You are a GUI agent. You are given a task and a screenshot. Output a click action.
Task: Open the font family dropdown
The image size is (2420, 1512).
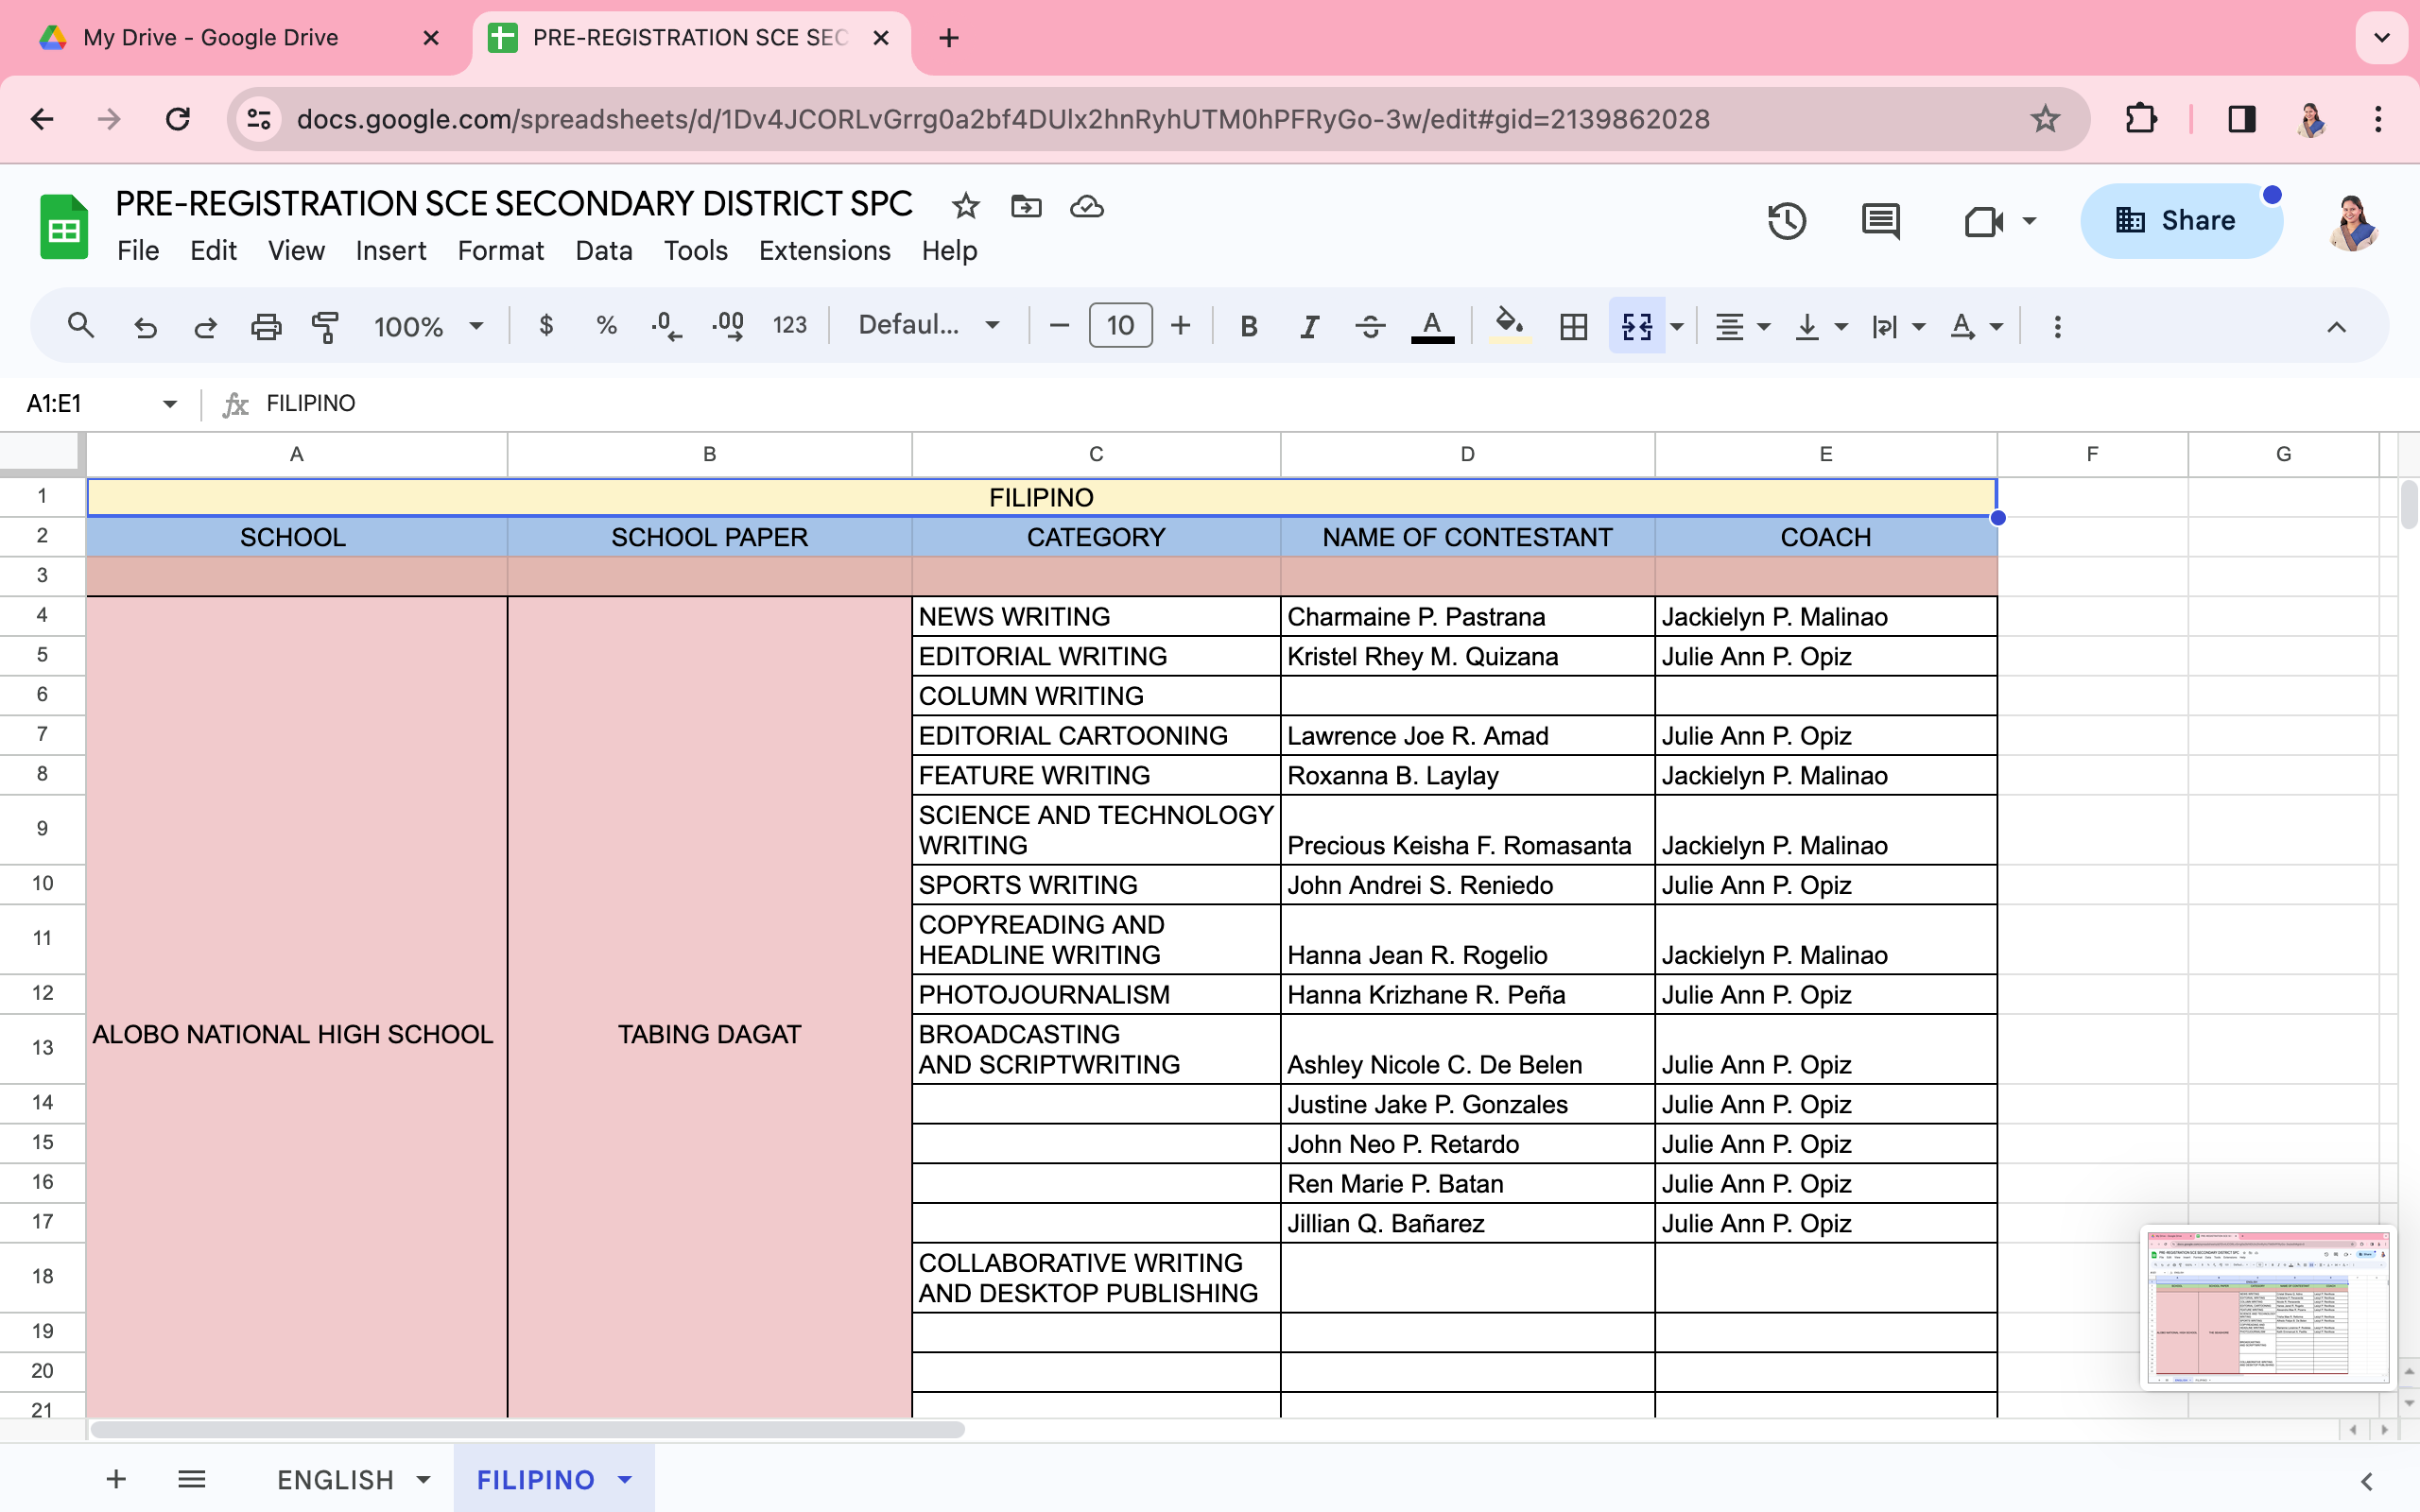click(x=929, y=325)
